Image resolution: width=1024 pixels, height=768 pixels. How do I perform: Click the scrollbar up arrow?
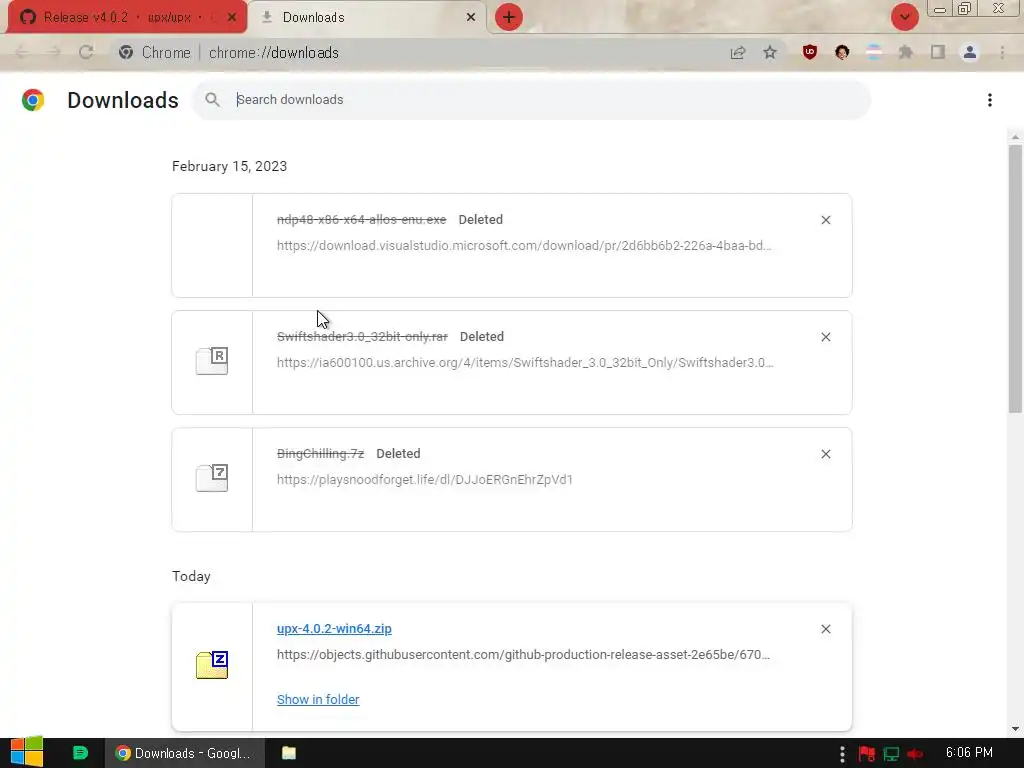[1015, 137]
